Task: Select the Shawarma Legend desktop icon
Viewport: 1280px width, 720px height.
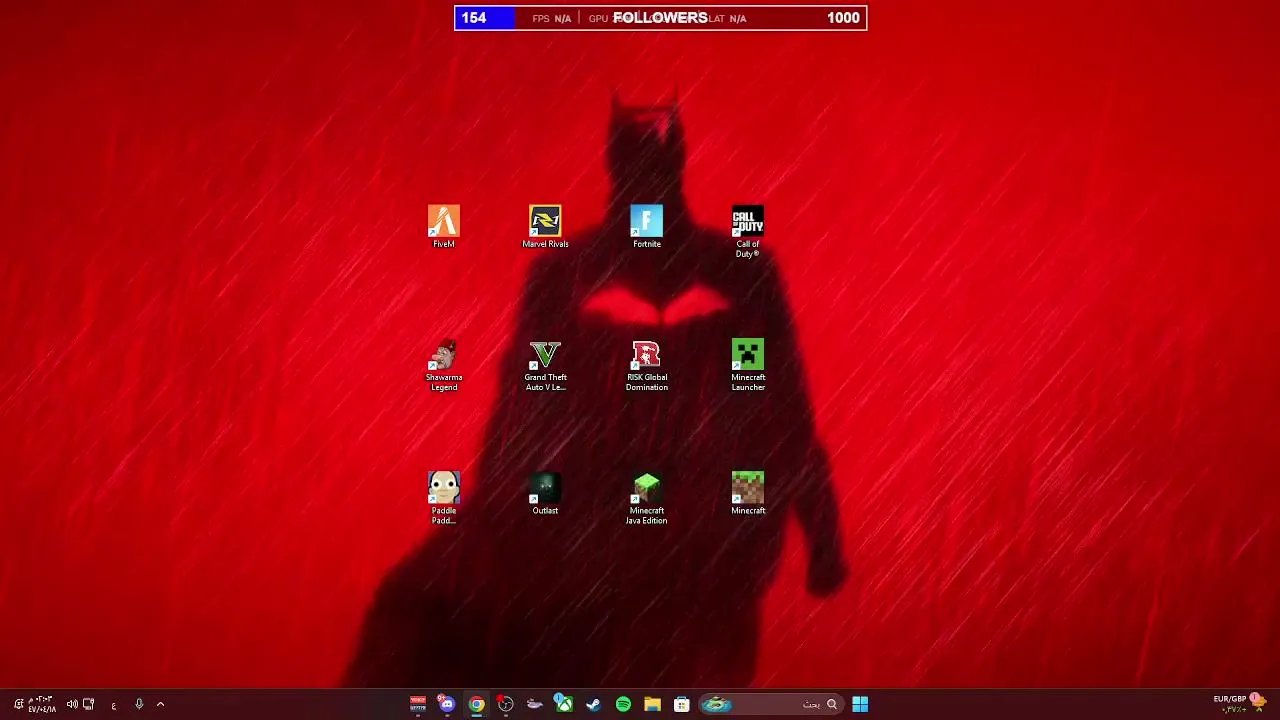Action: point(444,366)
